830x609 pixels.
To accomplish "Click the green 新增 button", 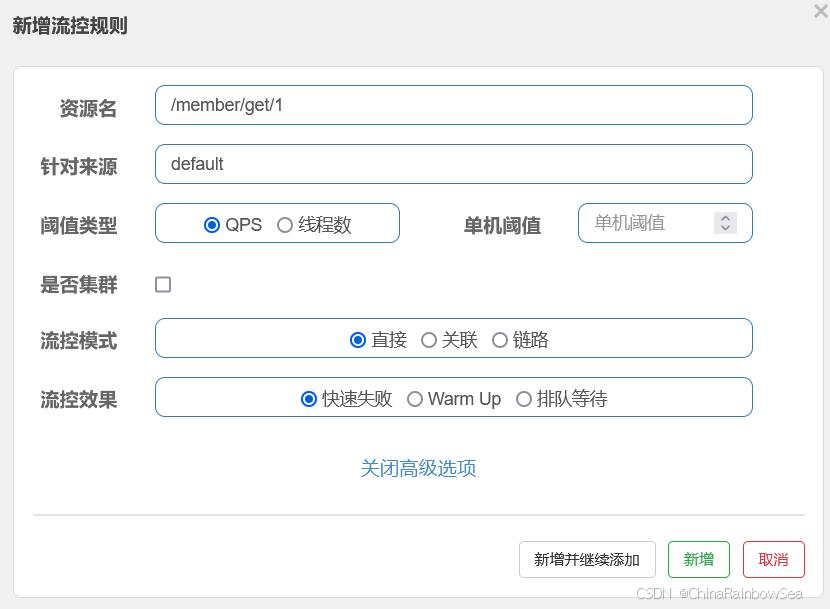I will coord(698,560).
